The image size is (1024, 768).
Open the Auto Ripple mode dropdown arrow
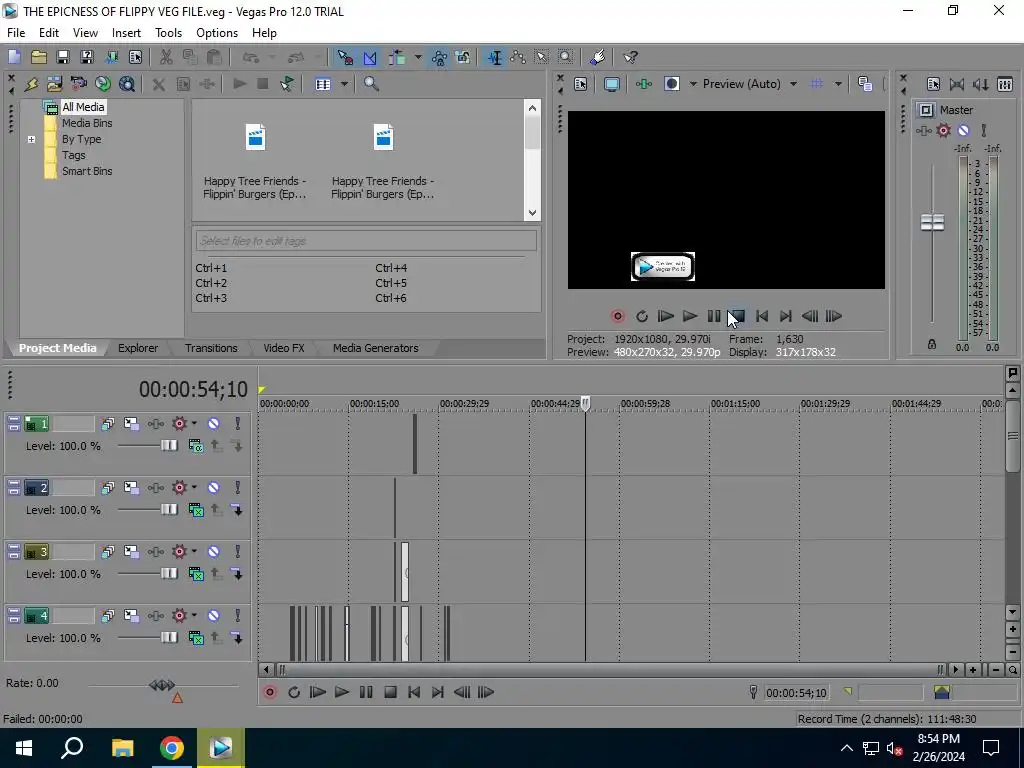click(418, 57)
